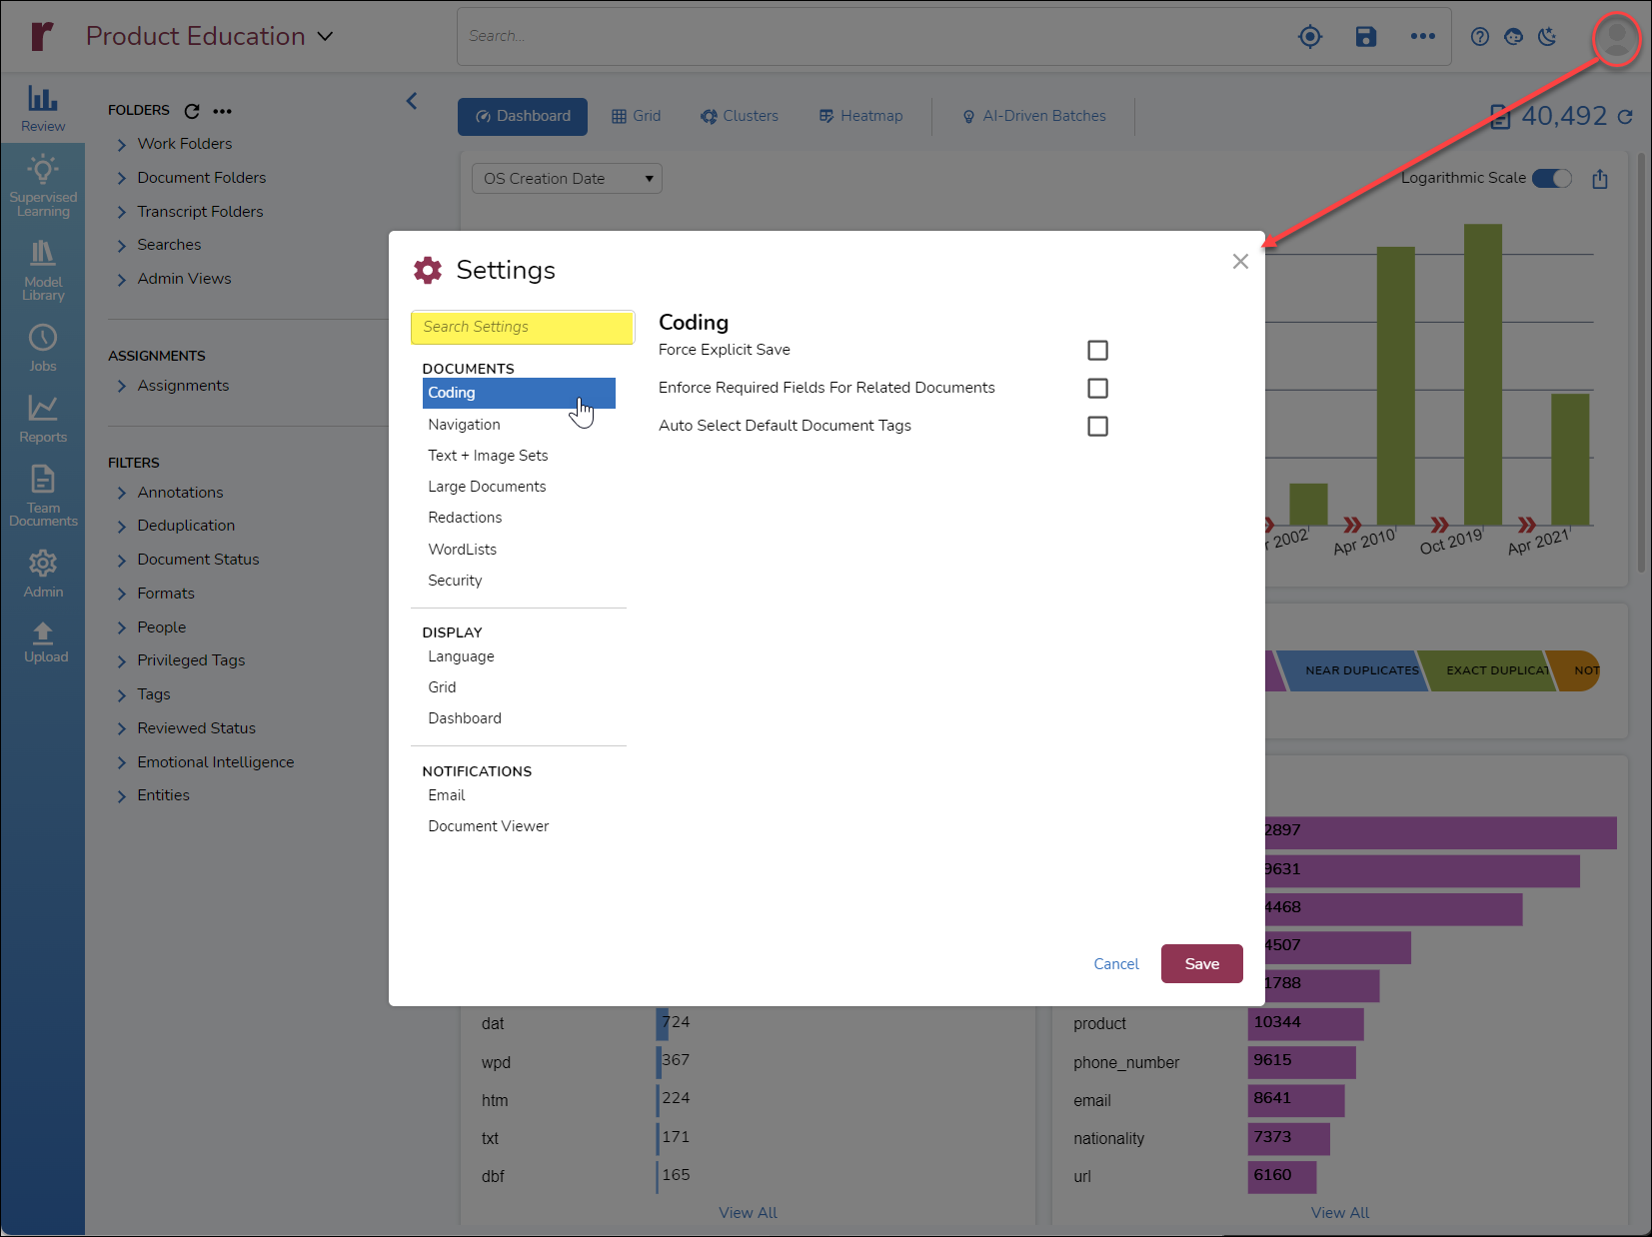The height and width of the screenshot is (1237, 1652).
Task: Check Enforce Required Fields For Related Documents
Action: (1098, 388)
